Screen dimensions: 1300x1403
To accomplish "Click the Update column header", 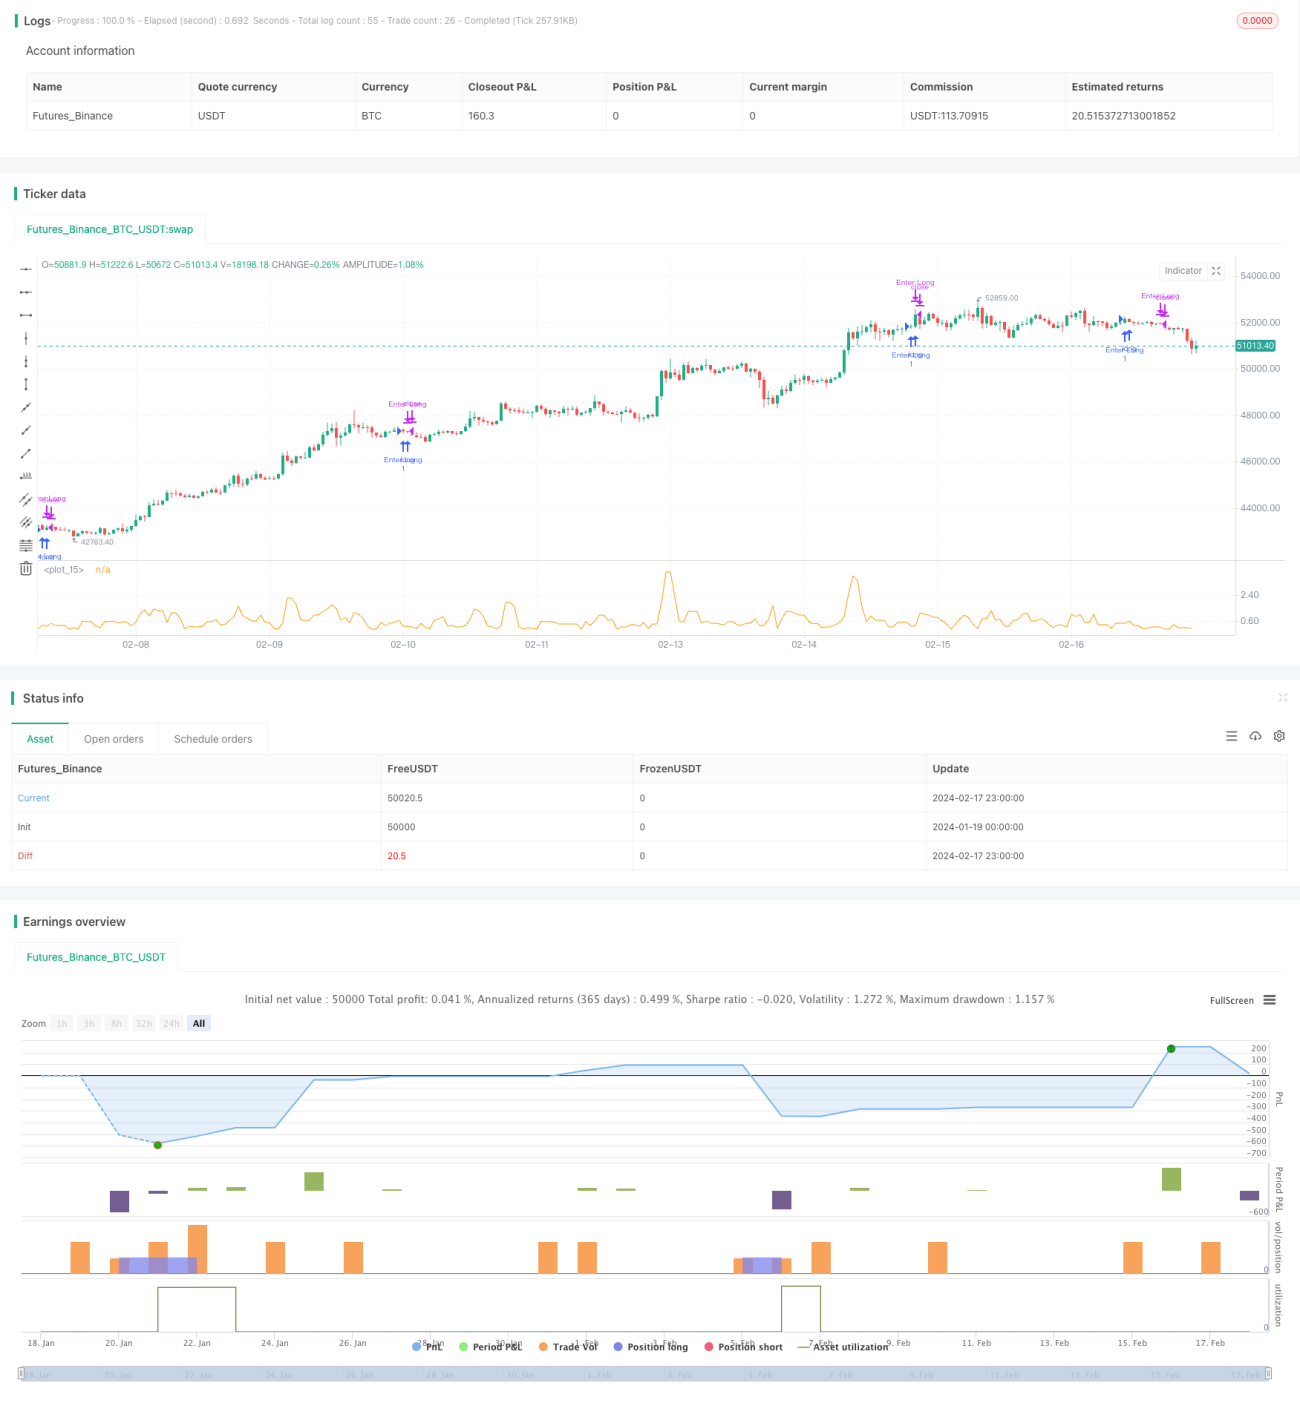I will click(950, 769).
